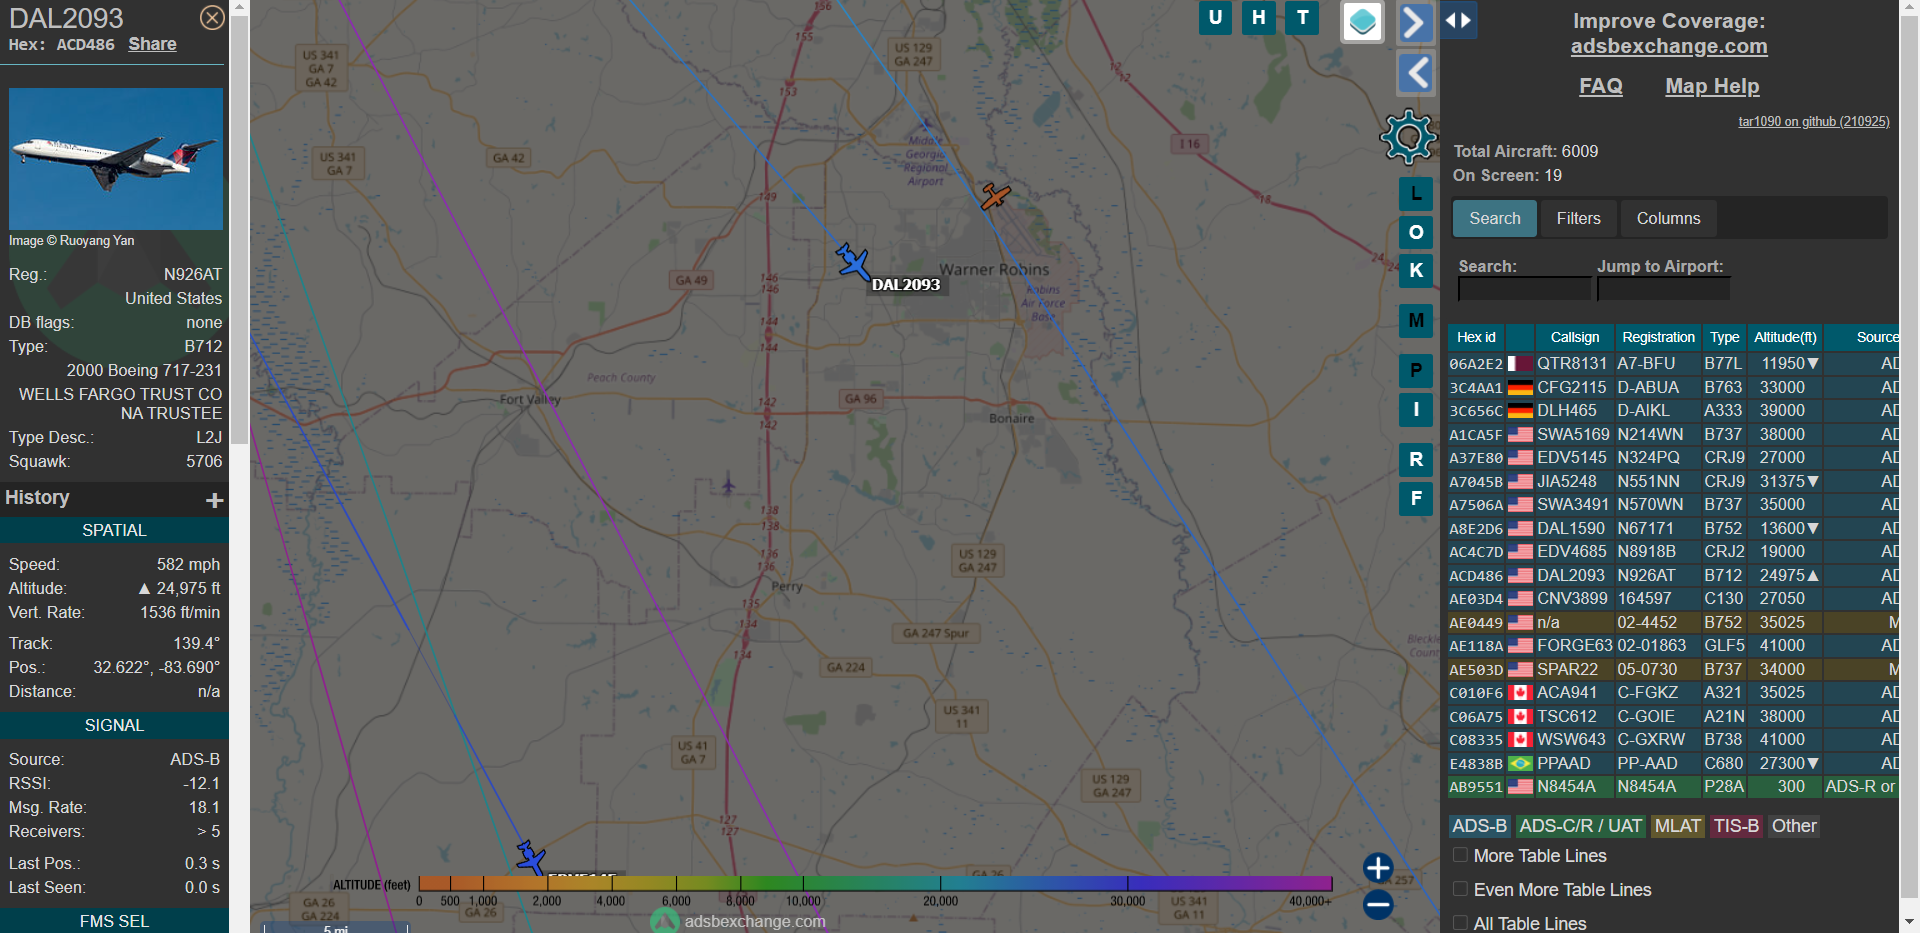Select the N8454A aircraft row

1673,787
